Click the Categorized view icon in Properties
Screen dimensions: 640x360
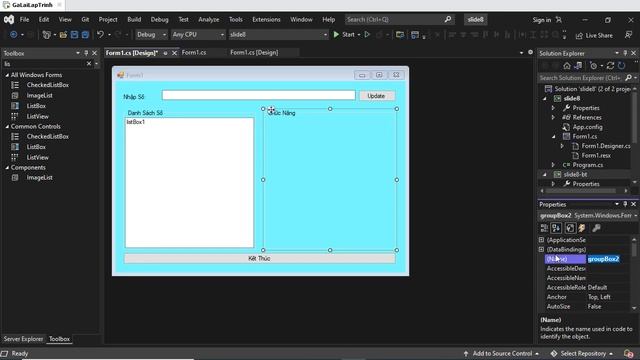544,228
